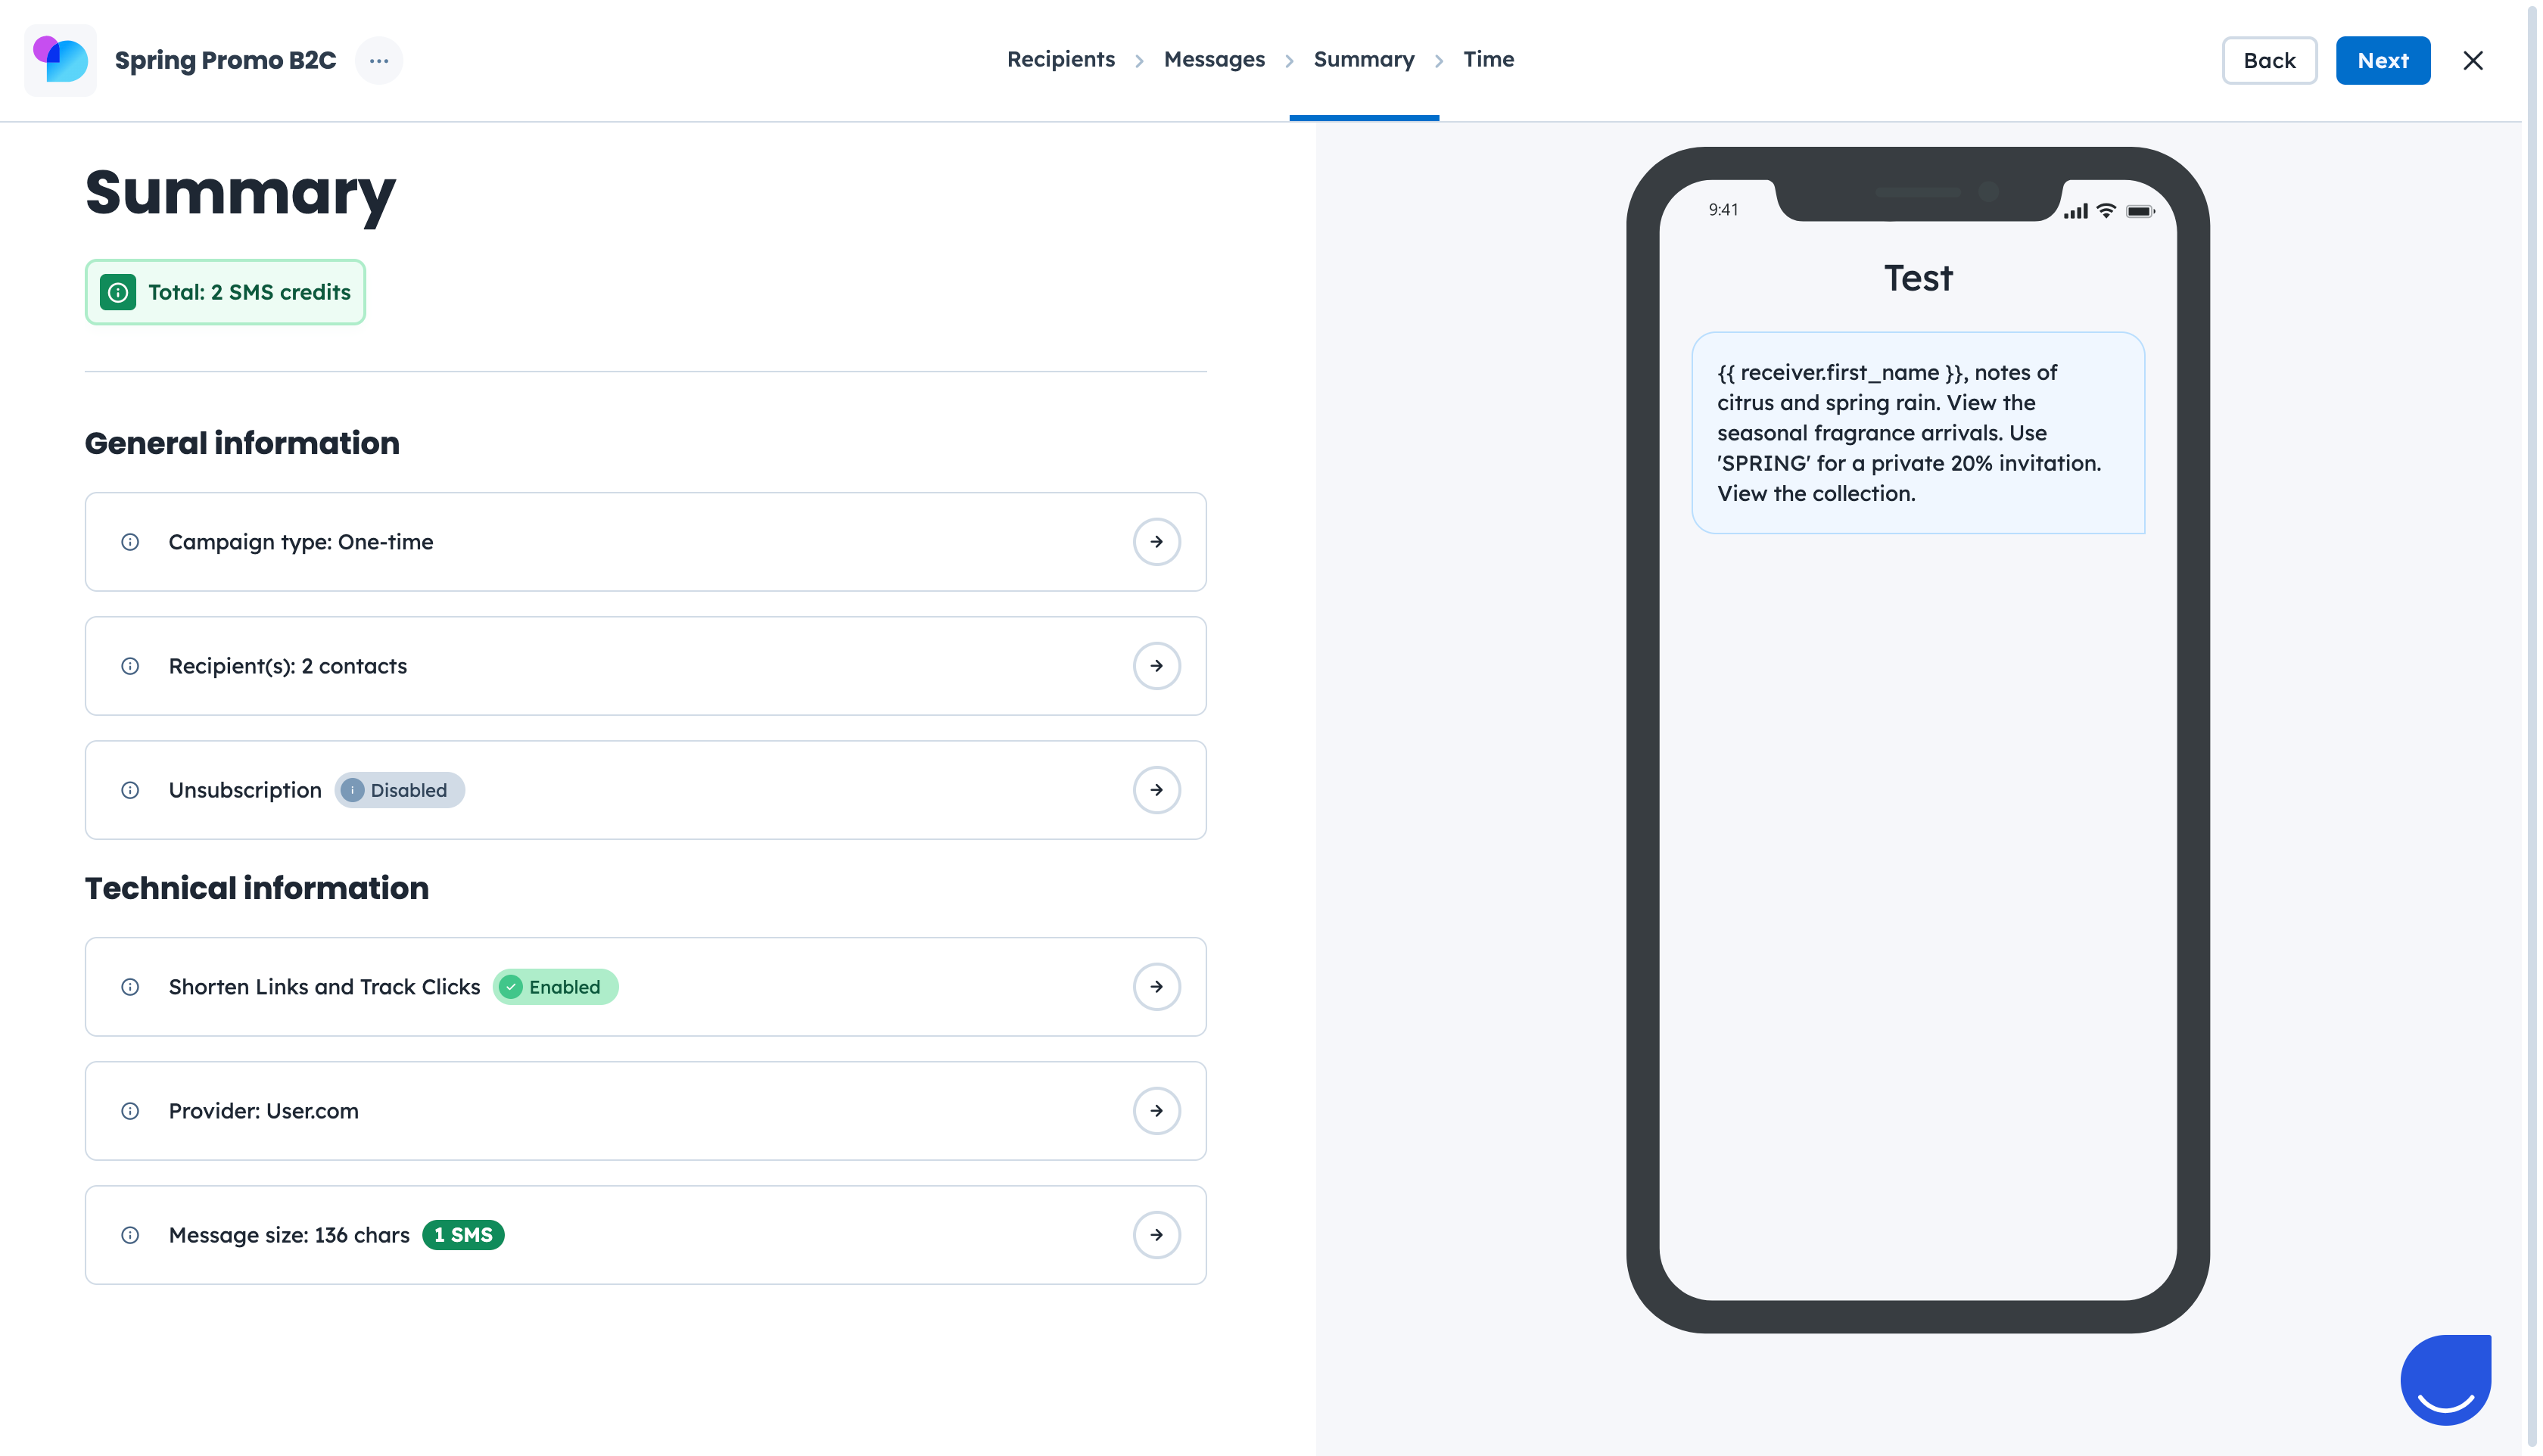Open the three-dot campaign options menu
Screen dimensions: 2543x1456
(x=378, y=60)
